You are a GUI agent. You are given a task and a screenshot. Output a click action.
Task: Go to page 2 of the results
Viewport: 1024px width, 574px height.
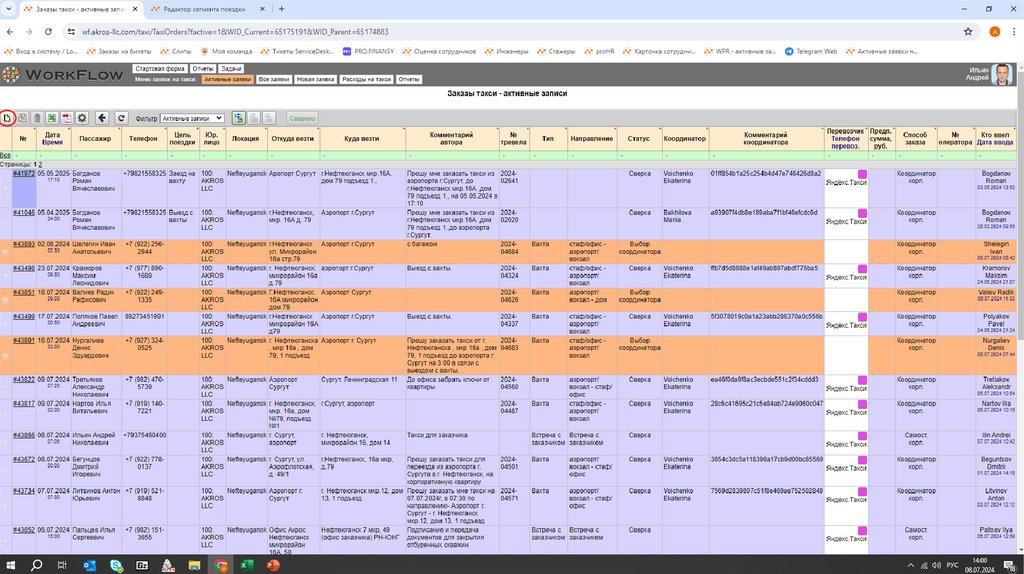41,164
